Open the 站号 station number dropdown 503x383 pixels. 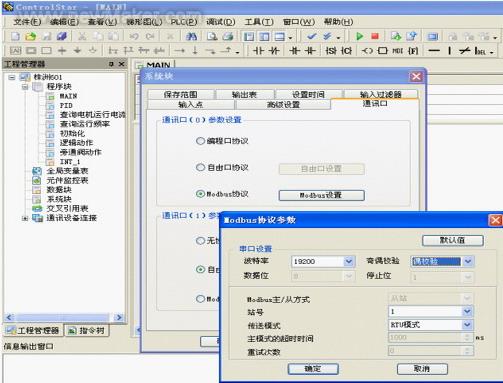pyautogui.click(x=467, y=311)
